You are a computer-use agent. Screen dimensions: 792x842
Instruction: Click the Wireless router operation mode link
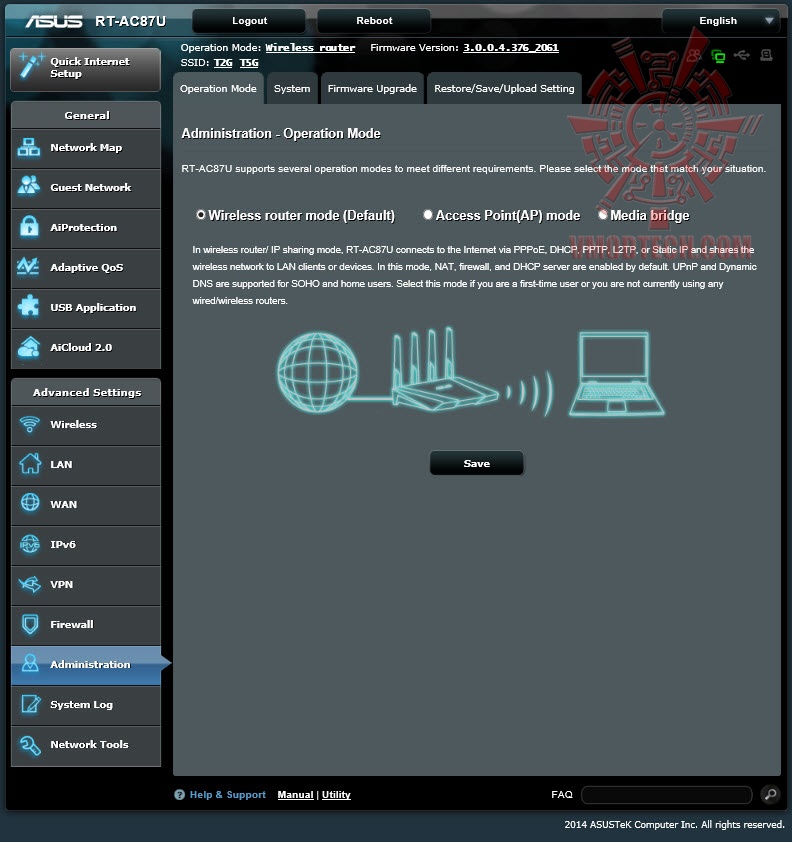coord(310,48)
